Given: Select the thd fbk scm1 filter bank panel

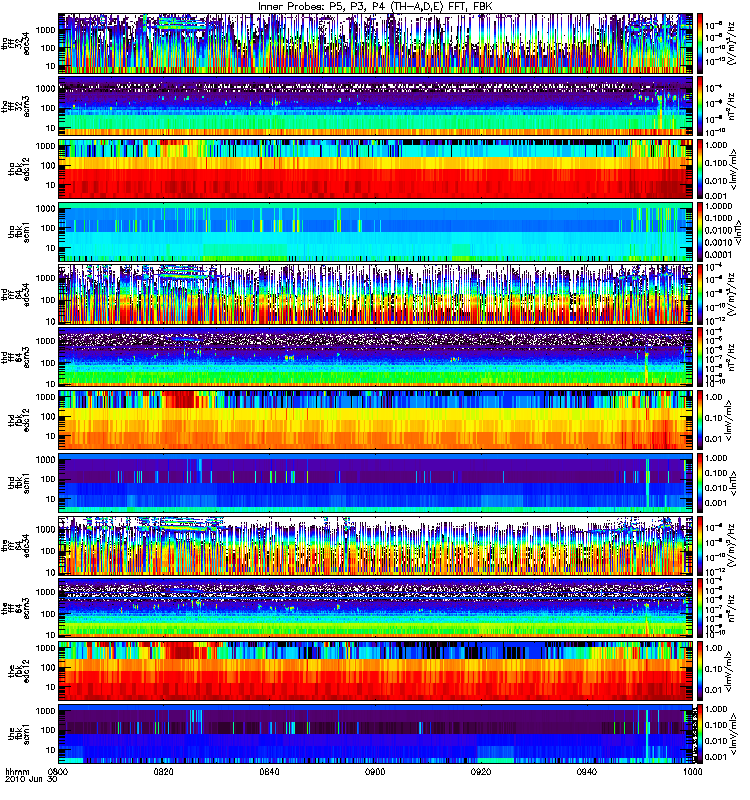Looking at the screenshot, I should click(x=375, y=483).
